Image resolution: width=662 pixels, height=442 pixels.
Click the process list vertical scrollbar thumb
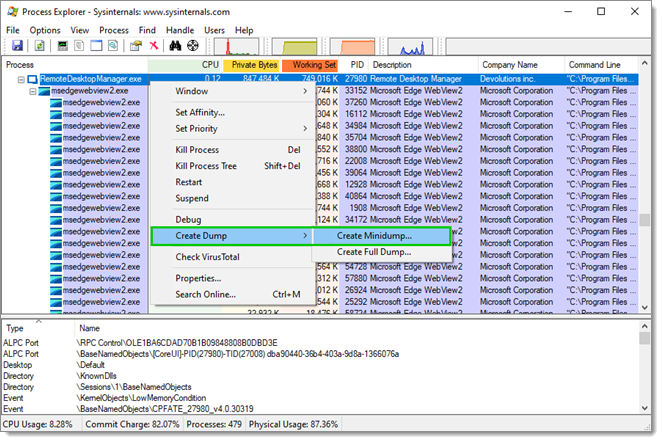(x=644, y=220)
